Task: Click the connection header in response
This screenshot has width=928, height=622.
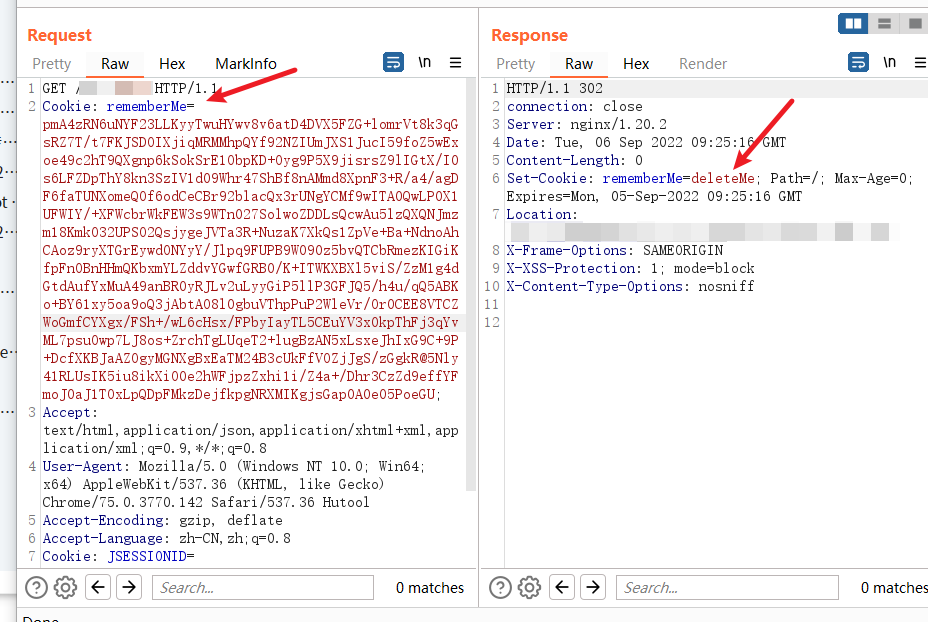Action: pyautogui.click(x=574, y=107)
